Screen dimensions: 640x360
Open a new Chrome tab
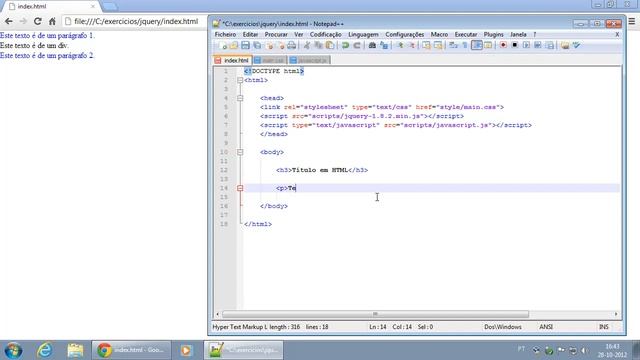point(109,7)
